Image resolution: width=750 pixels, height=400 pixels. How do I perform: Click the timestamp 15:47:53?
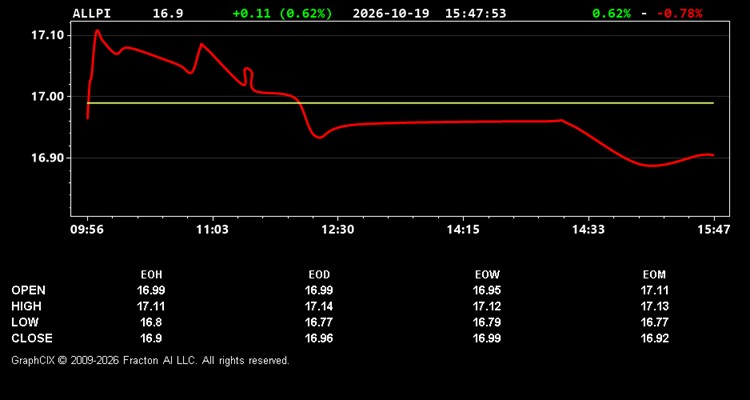tap(475, 13)
